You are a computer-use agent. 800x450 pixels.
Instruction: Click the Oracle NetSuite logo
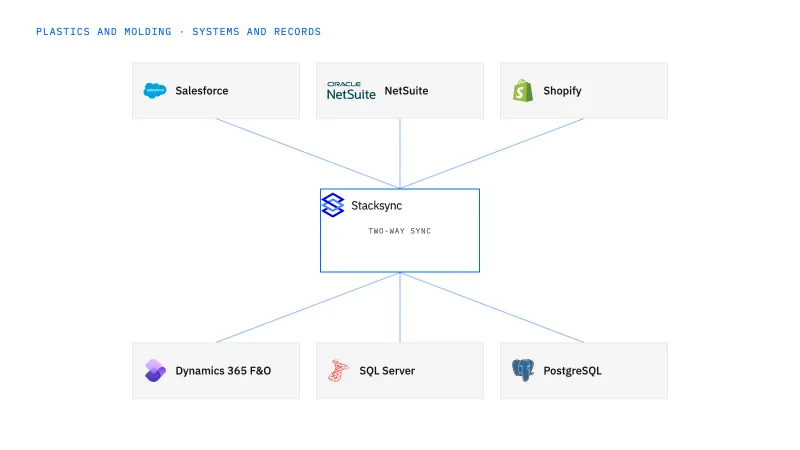[351, 91]
